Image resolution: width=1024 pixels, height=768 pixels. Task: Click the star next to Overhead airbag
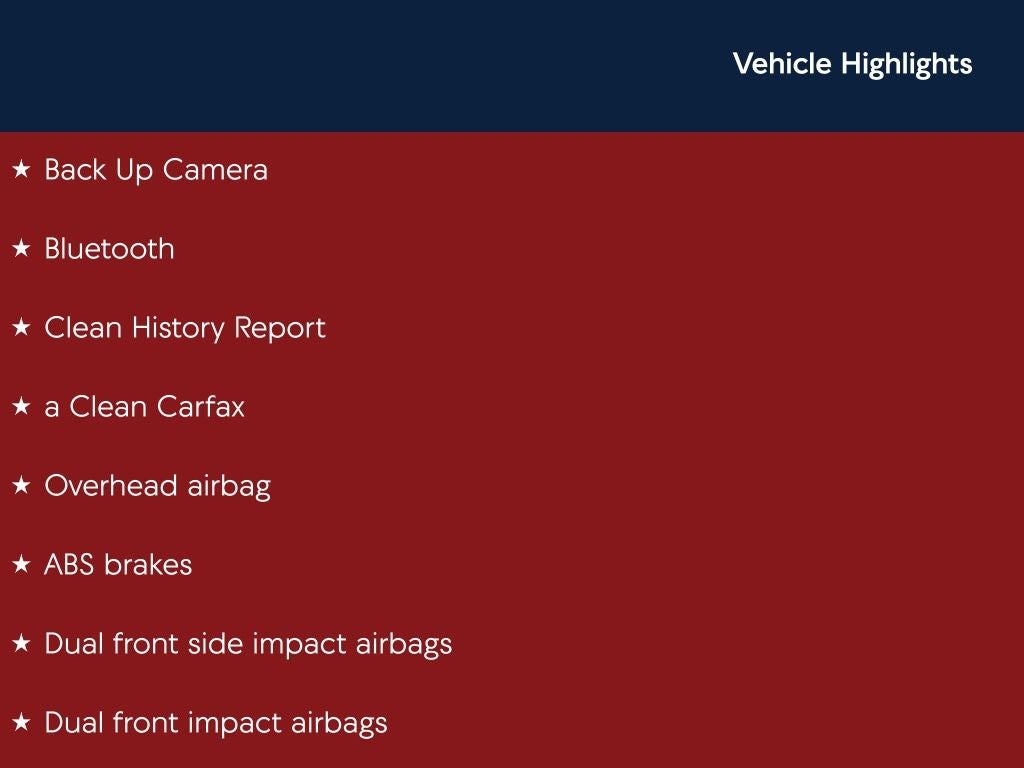pos(21,486)
